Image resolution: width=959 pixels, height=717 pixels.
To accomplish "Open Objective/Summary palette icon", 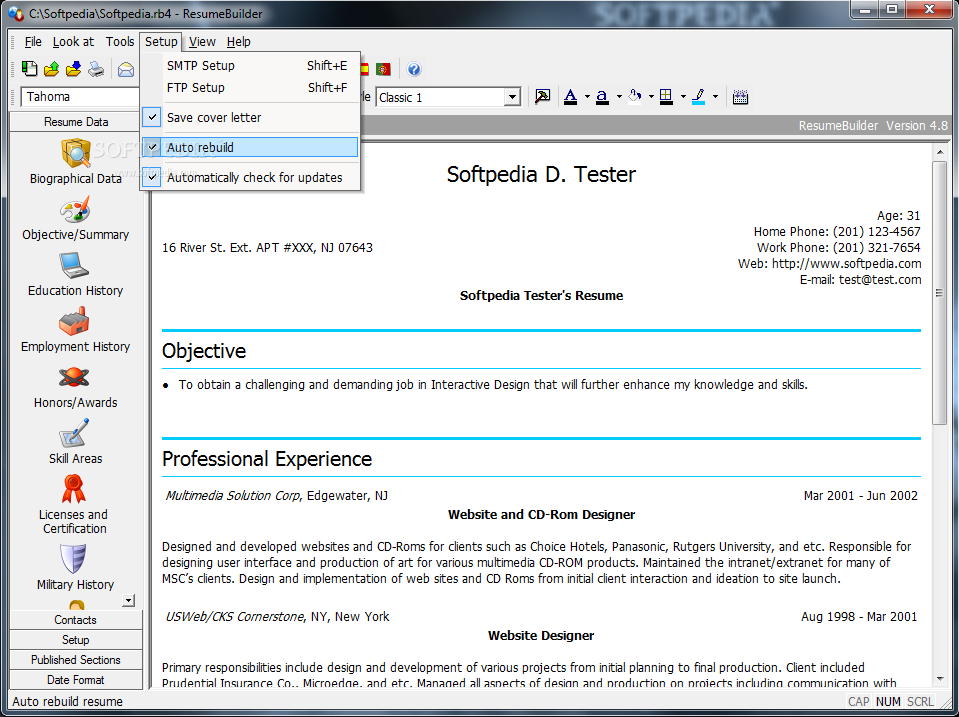I will click(x=75, y=210).
